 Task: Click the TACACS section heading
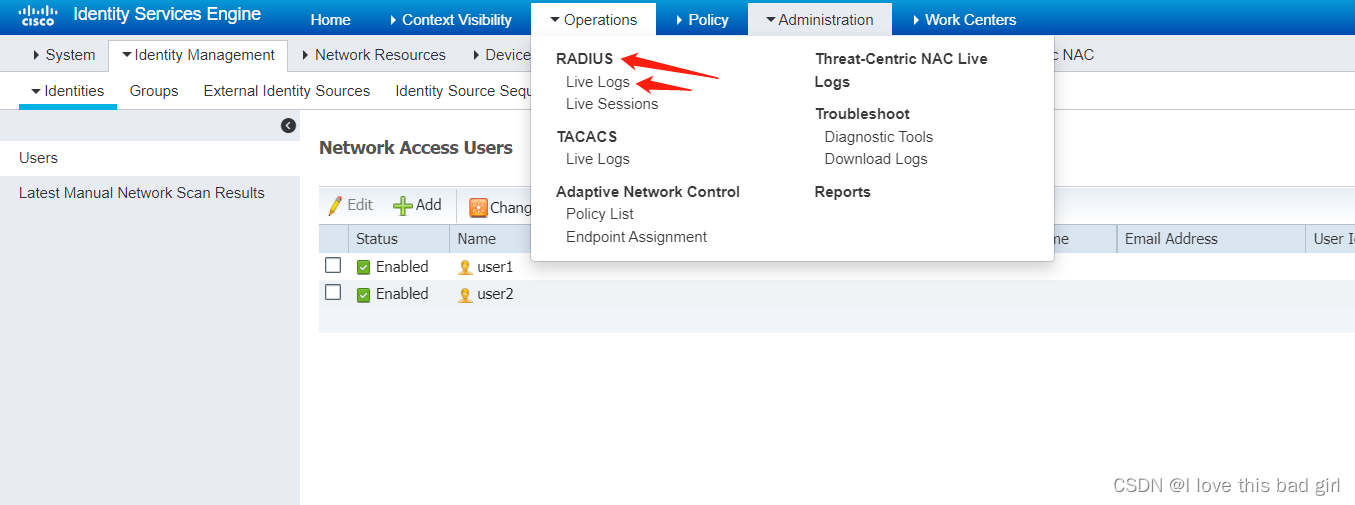pyautogui.click(x=587, y=137)
